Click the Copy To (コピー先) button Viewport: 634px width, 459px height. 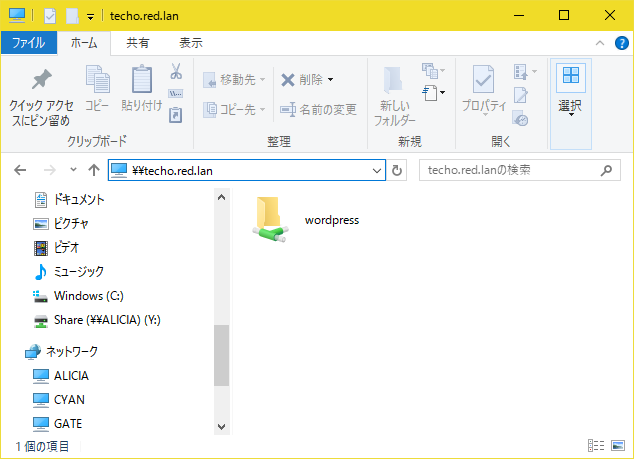click(234, 109)
